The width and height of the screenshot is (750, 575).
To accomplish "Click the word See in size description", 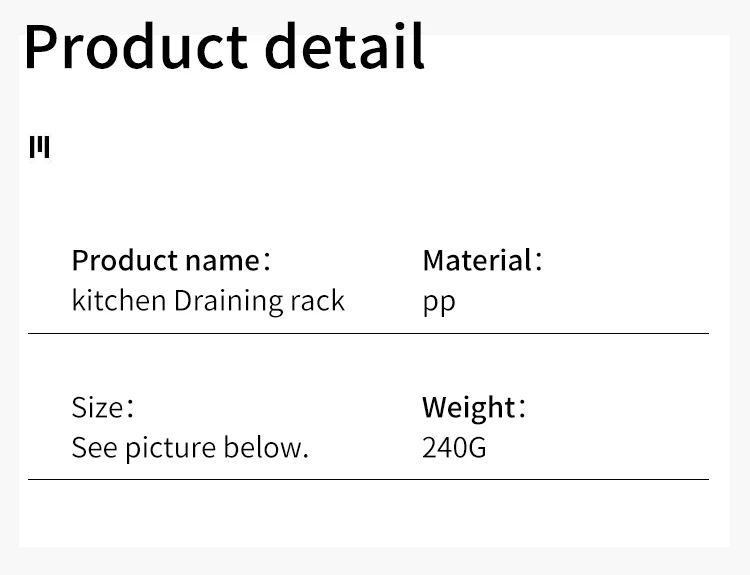I will 94,447.
